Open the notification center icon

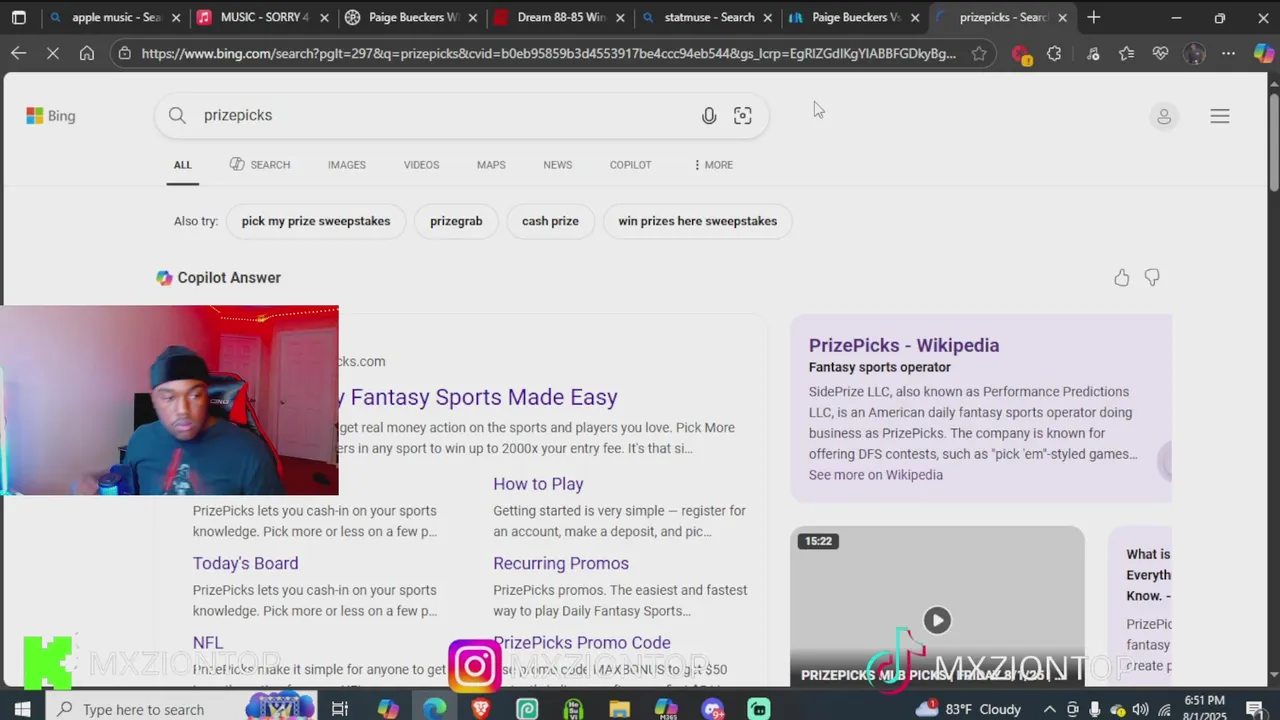(x=1255, y=709)
